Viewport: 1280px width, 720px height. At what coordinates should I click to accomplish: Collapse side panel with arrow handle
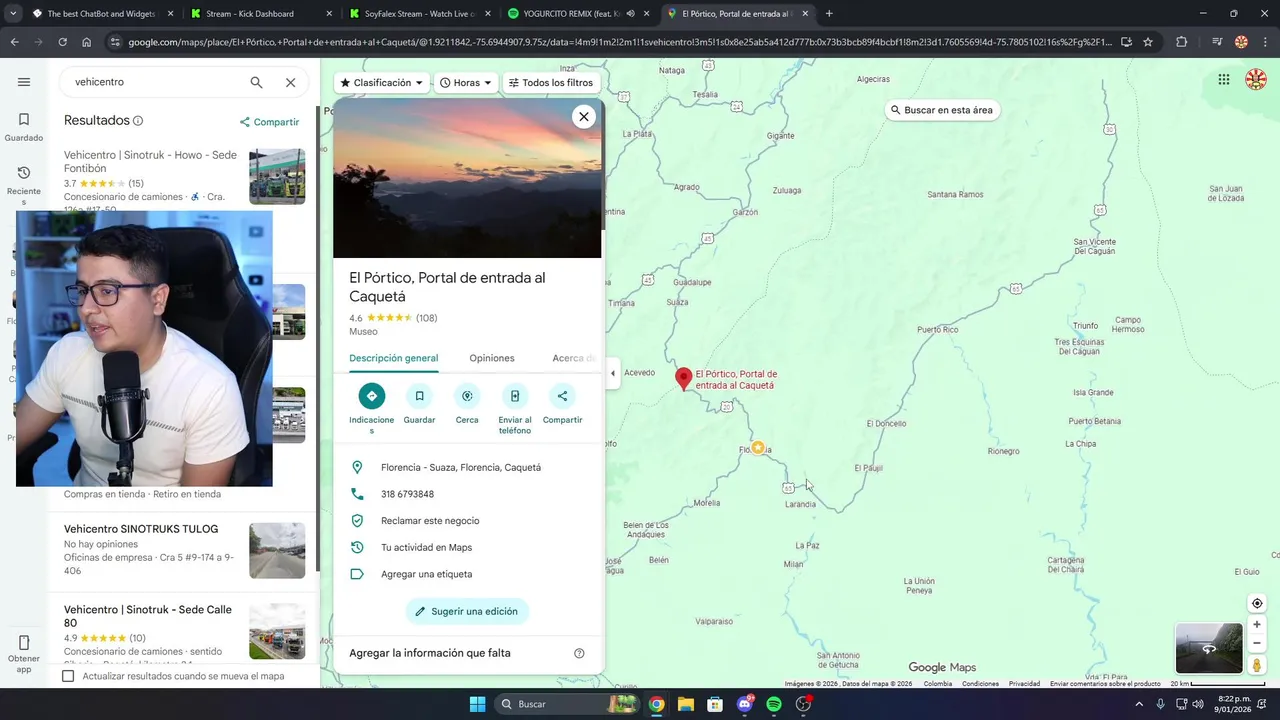[613, 374]
